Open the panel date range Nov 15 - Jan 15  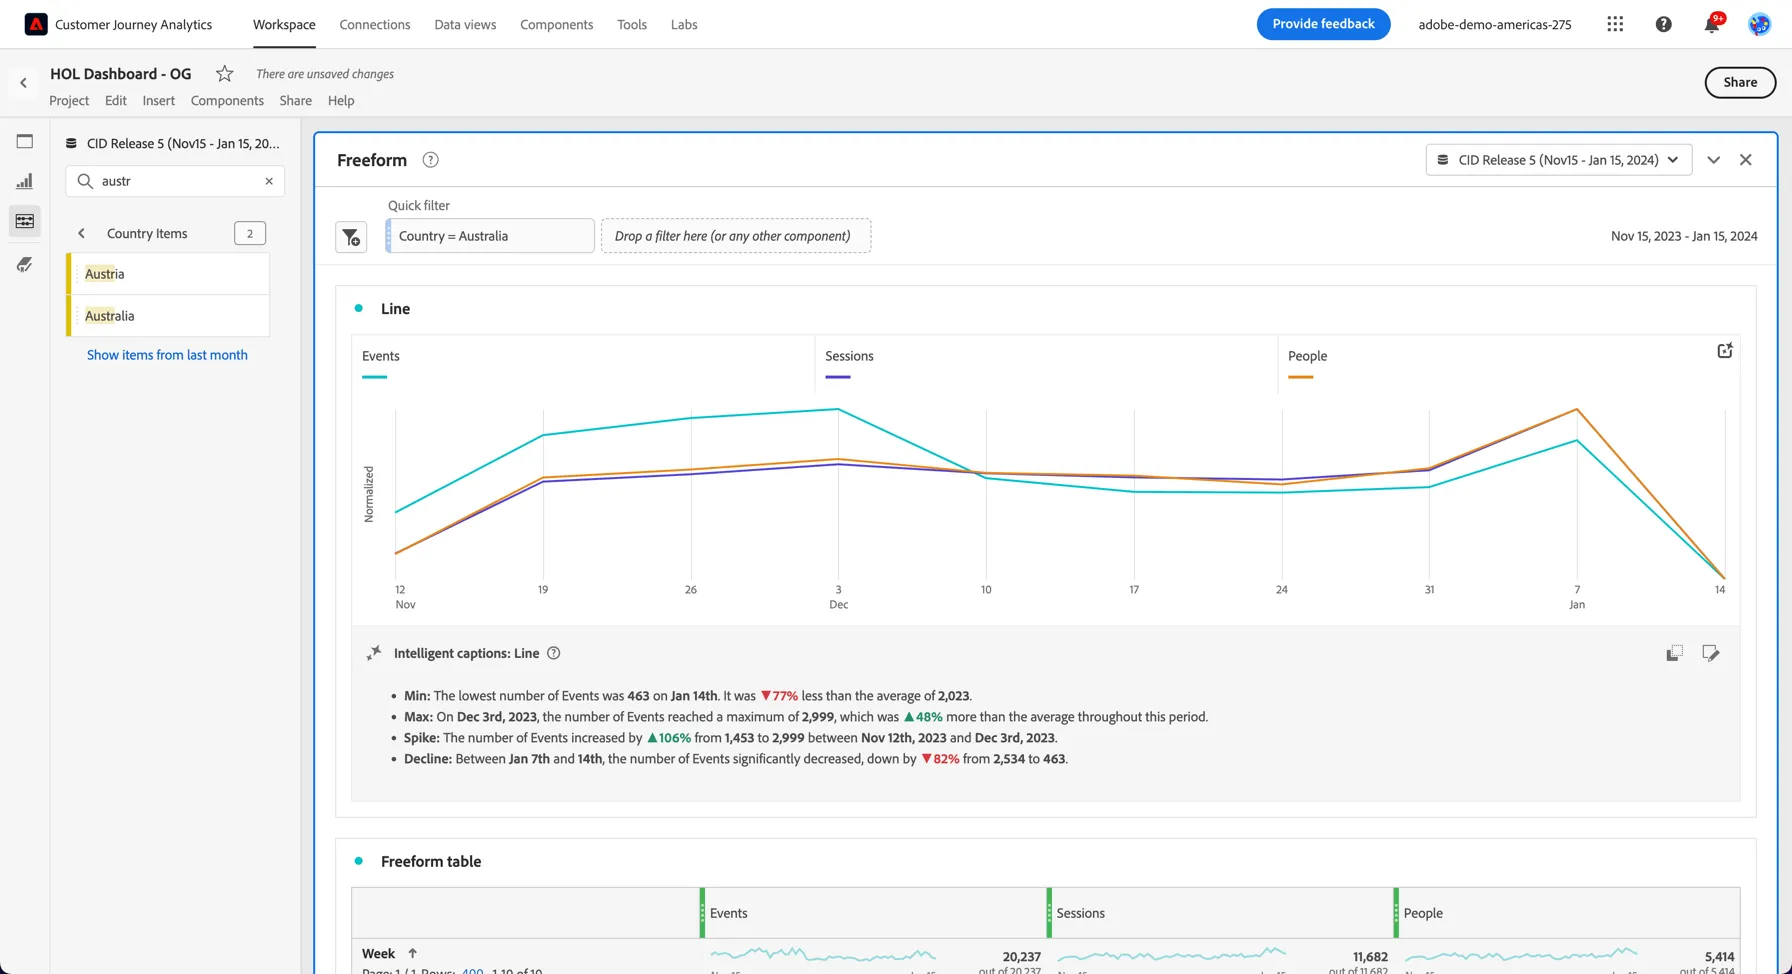click(x=1684, y=236)
